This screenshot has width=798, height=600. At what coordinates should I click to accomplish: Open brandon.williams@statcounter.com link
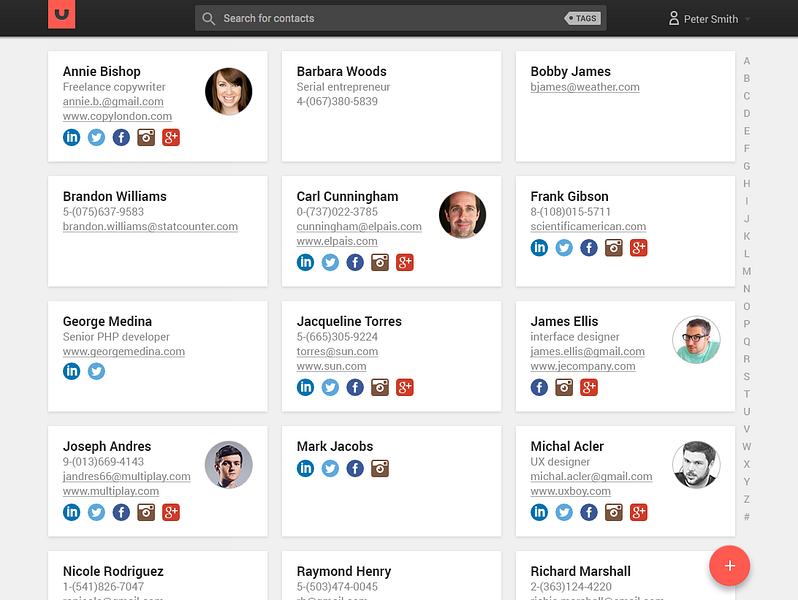pos(150,226)
